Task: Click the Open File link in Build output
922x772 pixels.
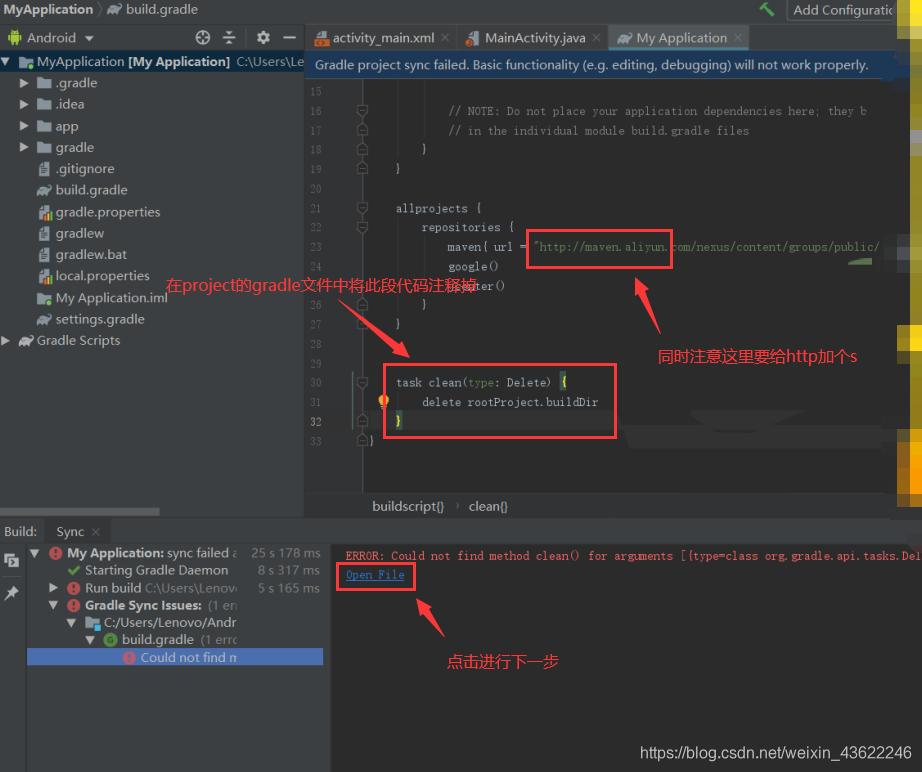Action: click(375, 575)
